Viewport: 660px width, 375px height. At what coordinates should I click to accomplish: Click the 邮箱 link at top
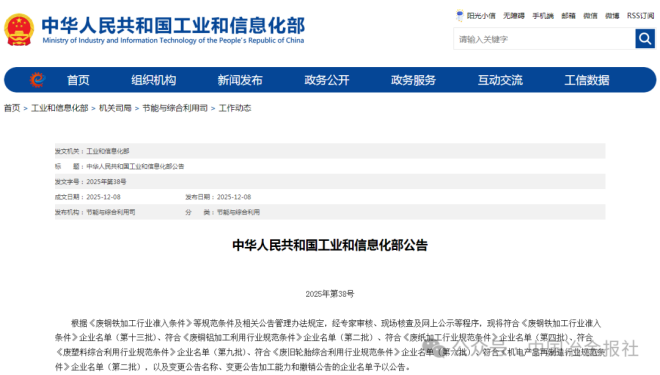568,16
